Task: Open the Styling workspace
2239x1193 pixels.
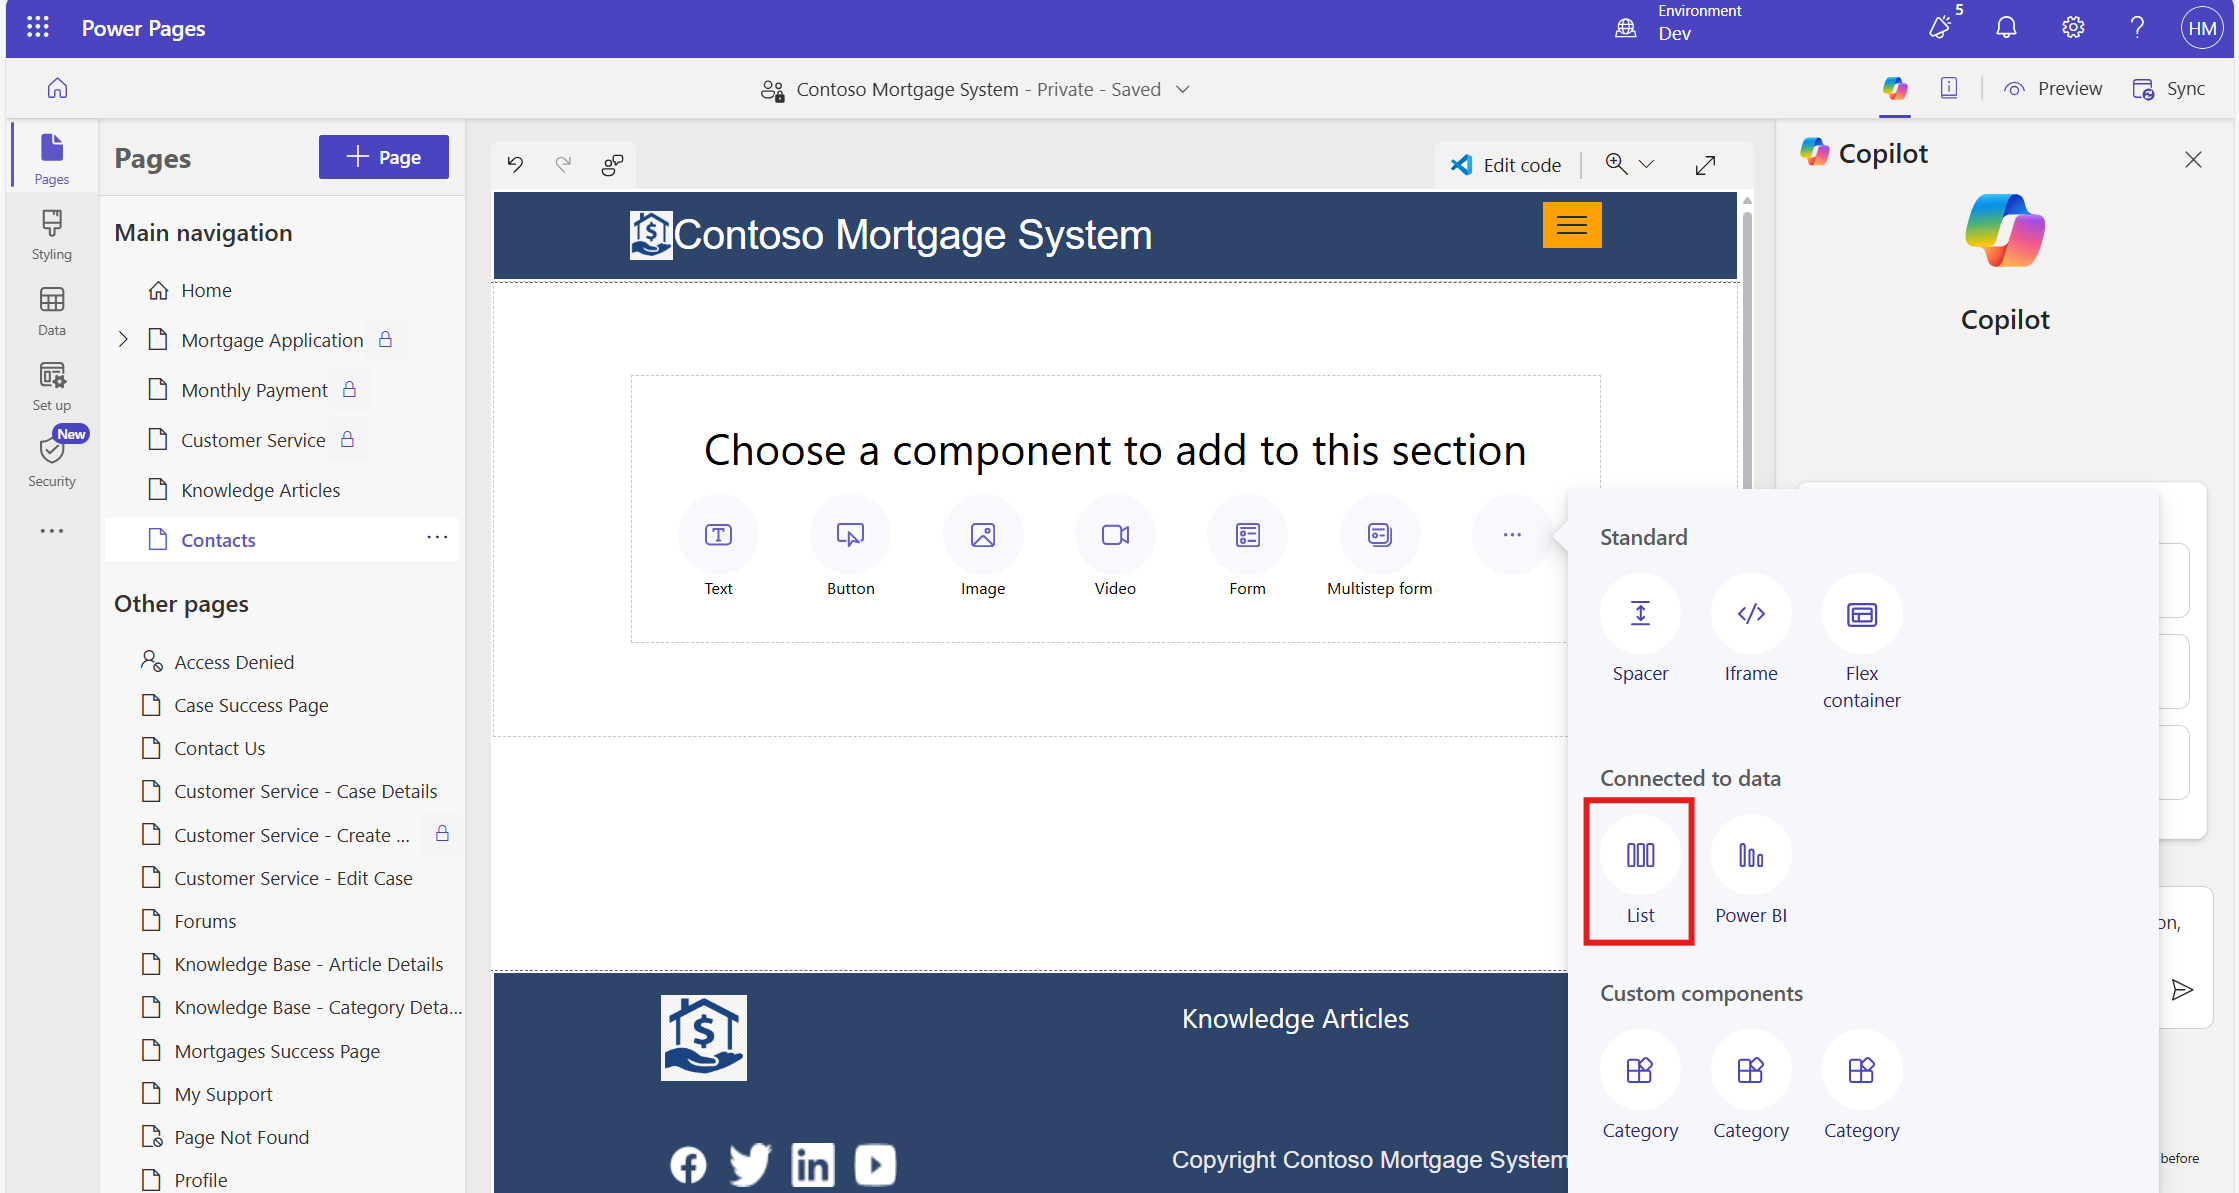Action: coord(52,235)
